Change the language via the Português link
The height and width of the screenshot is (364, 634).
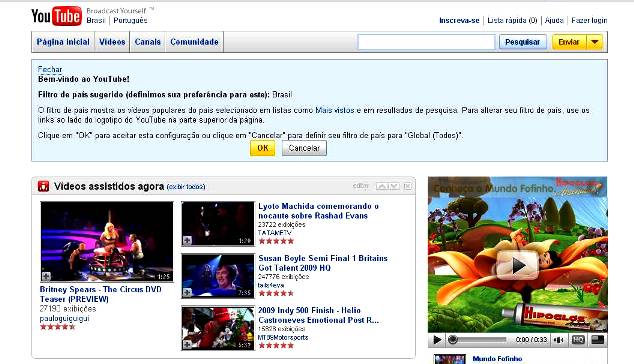(130, 20)
